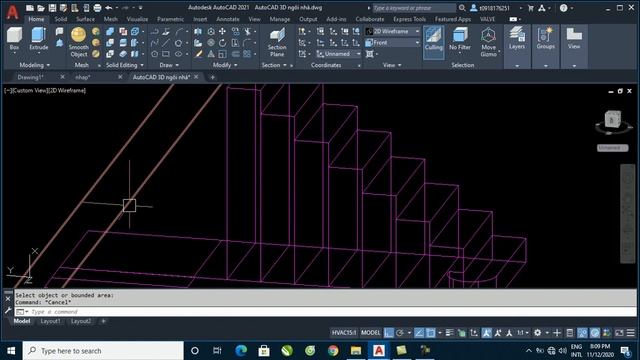
Task: Open the Visualize ribbon tab
Action: (x=137, y=19)
